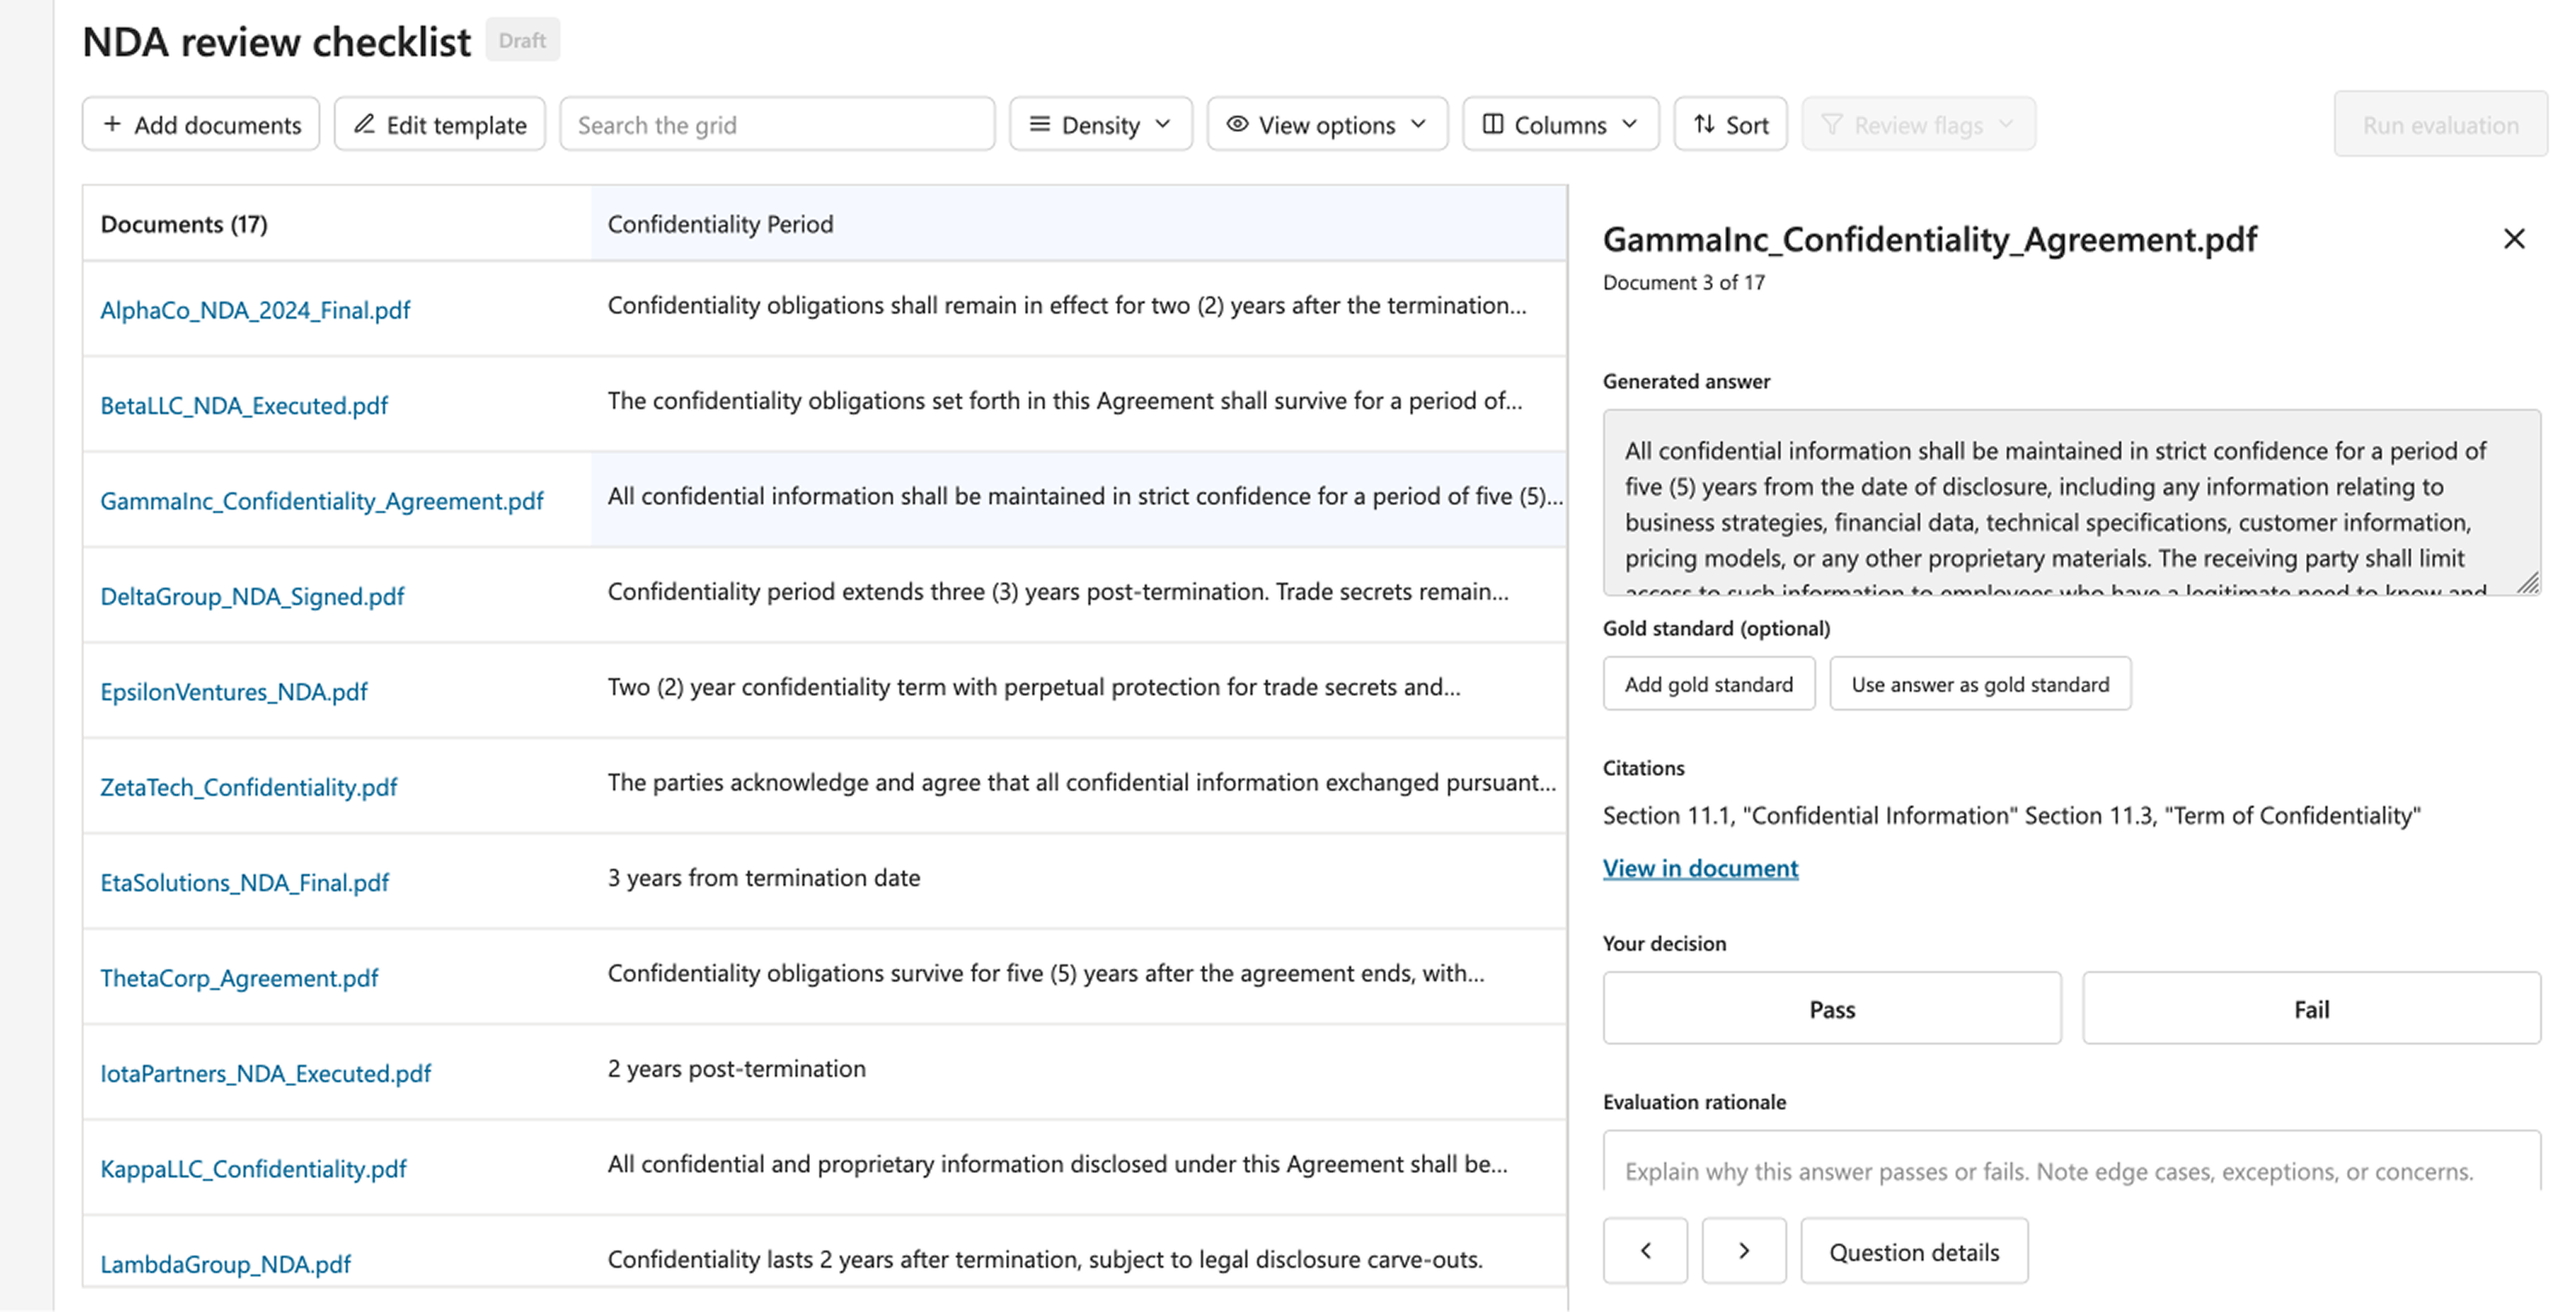
Task: Click Use answer as gold standard
Action: [x=1980, y=684]
